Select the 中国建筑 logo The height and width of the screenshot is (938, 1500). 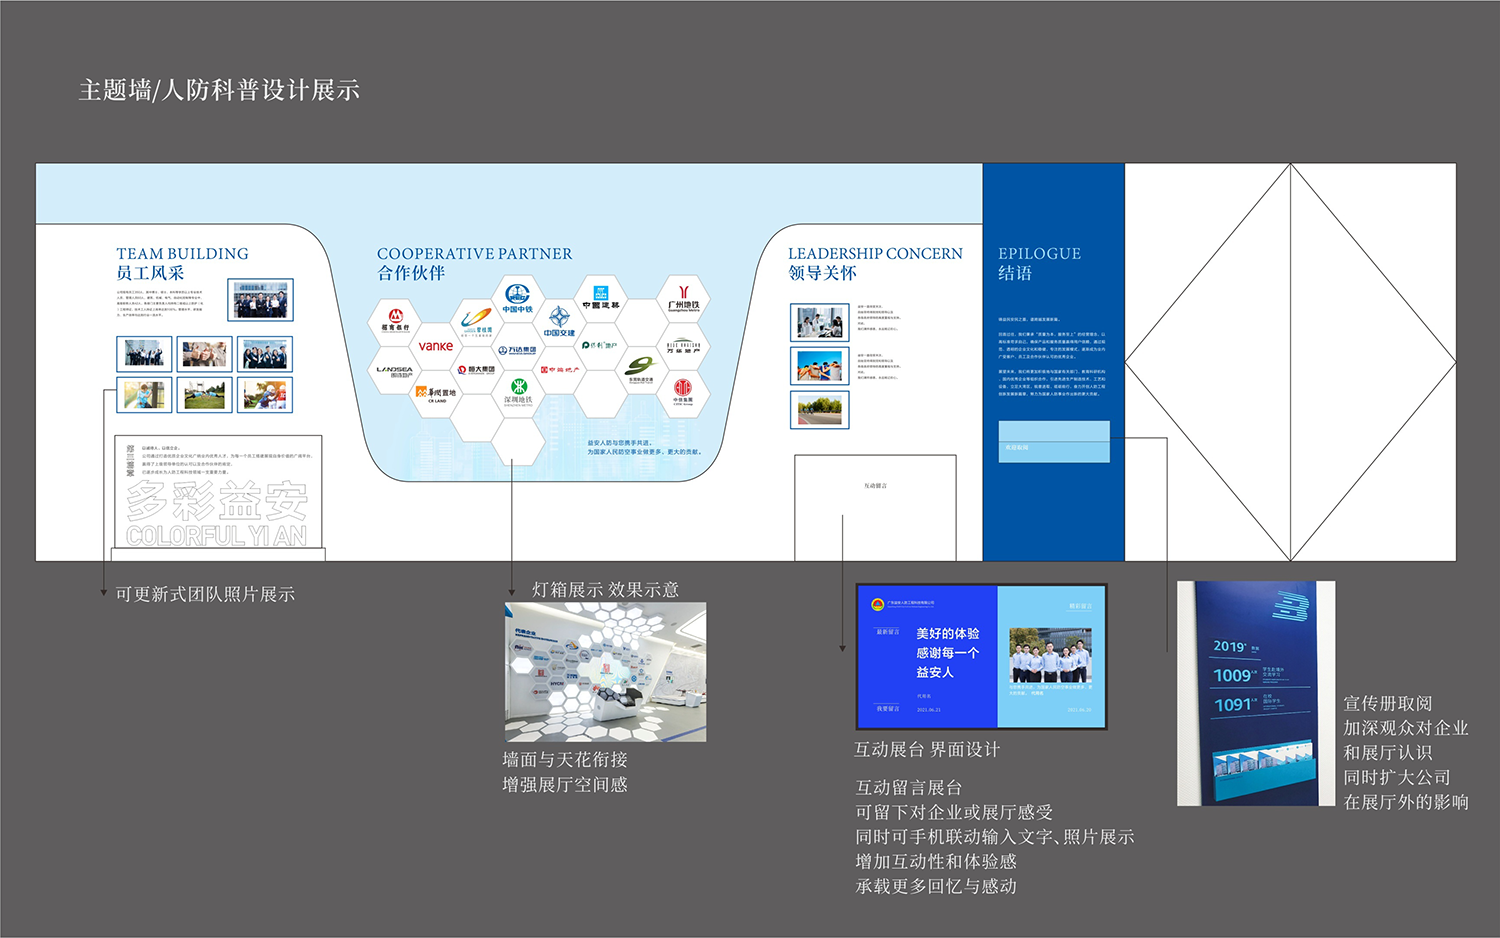click(600, 298)
